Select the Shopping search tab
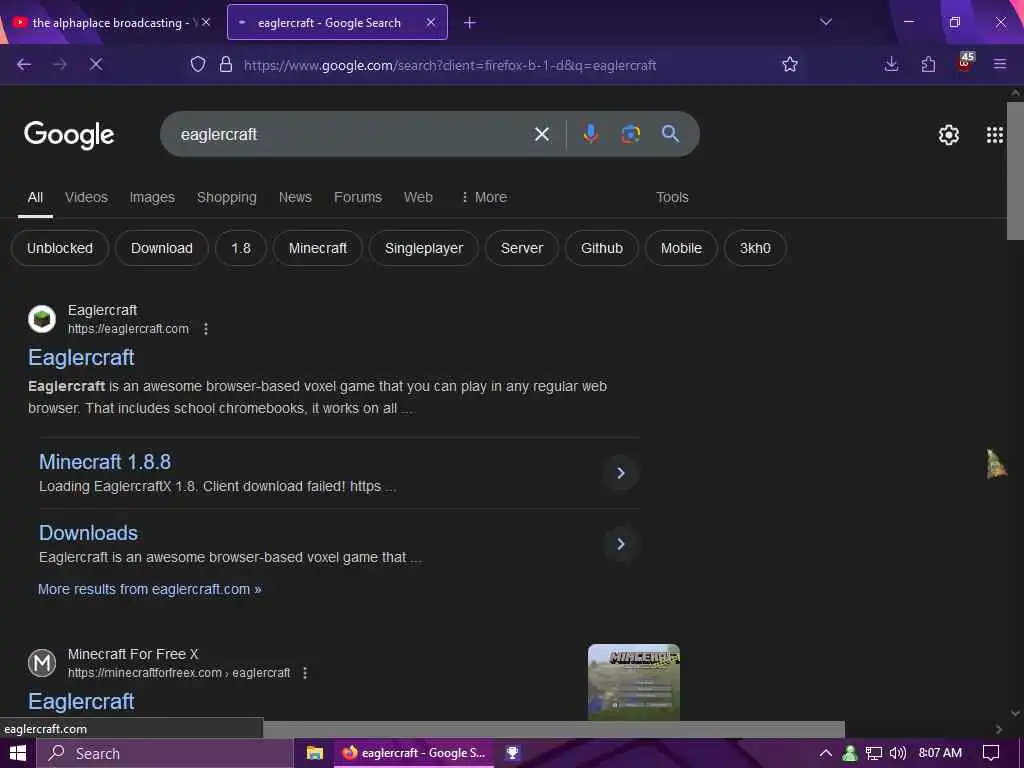The image size is (1024, 768). 227,197
